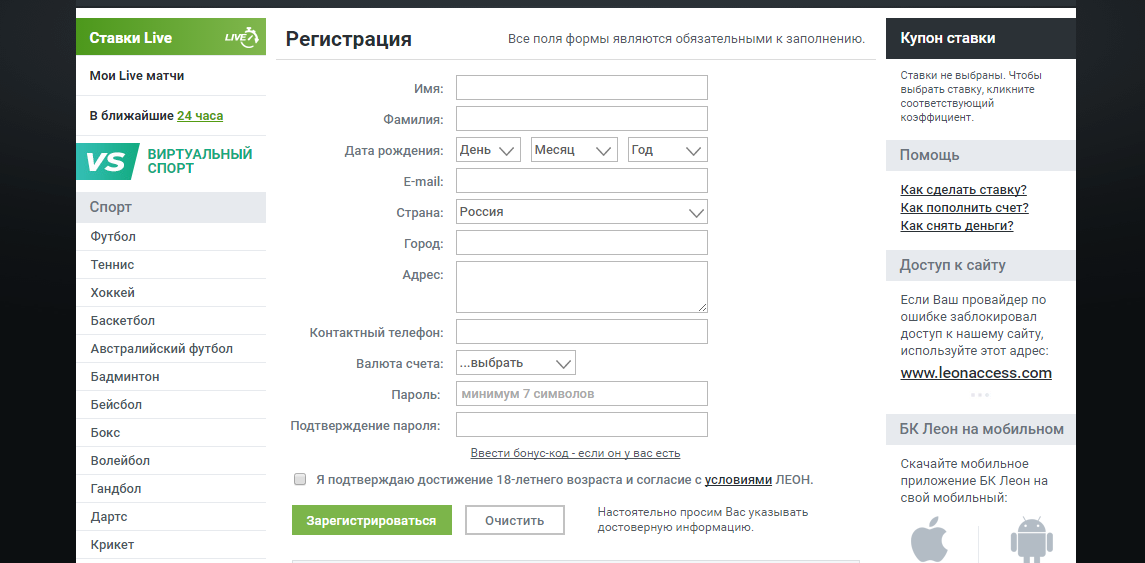Image resolution: width=1145 pixels, height=563 pixels.
Task: Expand the Месяц month dropdown
Action: tap(574, 150)
